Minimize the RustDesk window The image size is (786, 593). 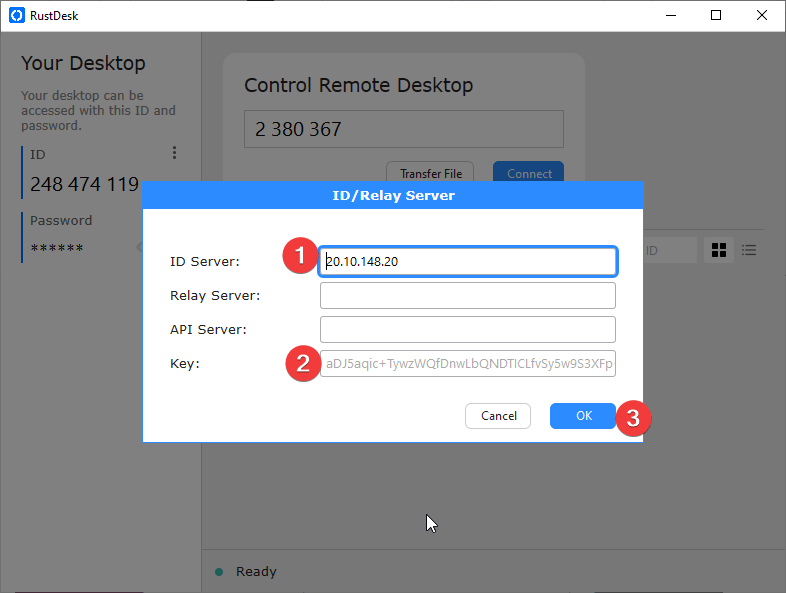click(671, 15)
